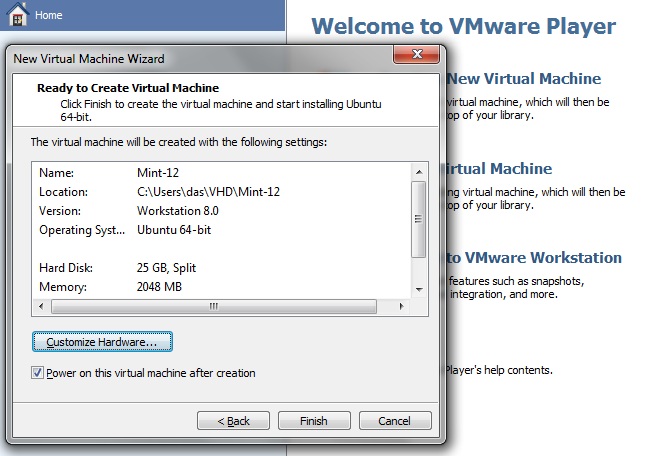
Task: Click the 'to VMware Workstation' upgrade link
Action: pyautogui.click(x=534, y=258)
